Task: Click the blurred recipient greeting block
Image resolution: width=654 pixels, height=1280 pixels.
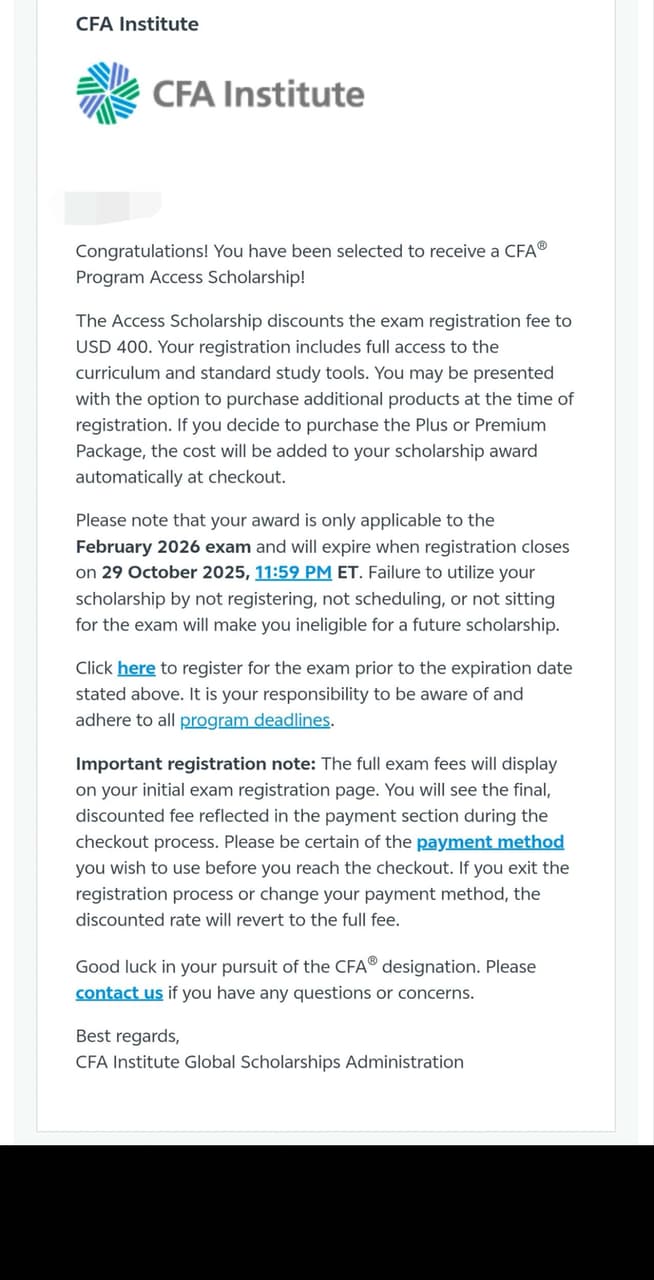Action: point(112,208)
